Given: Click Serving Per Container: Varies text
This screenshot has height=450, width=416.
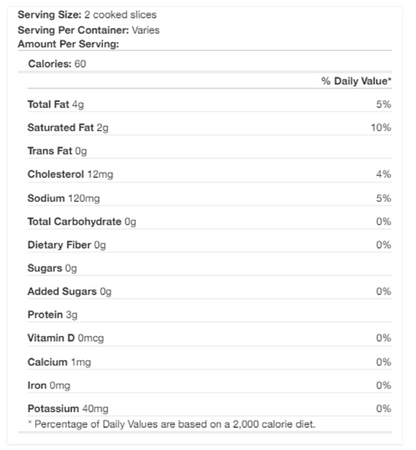Looking at the screenshot, I should (x=89, y=30).
